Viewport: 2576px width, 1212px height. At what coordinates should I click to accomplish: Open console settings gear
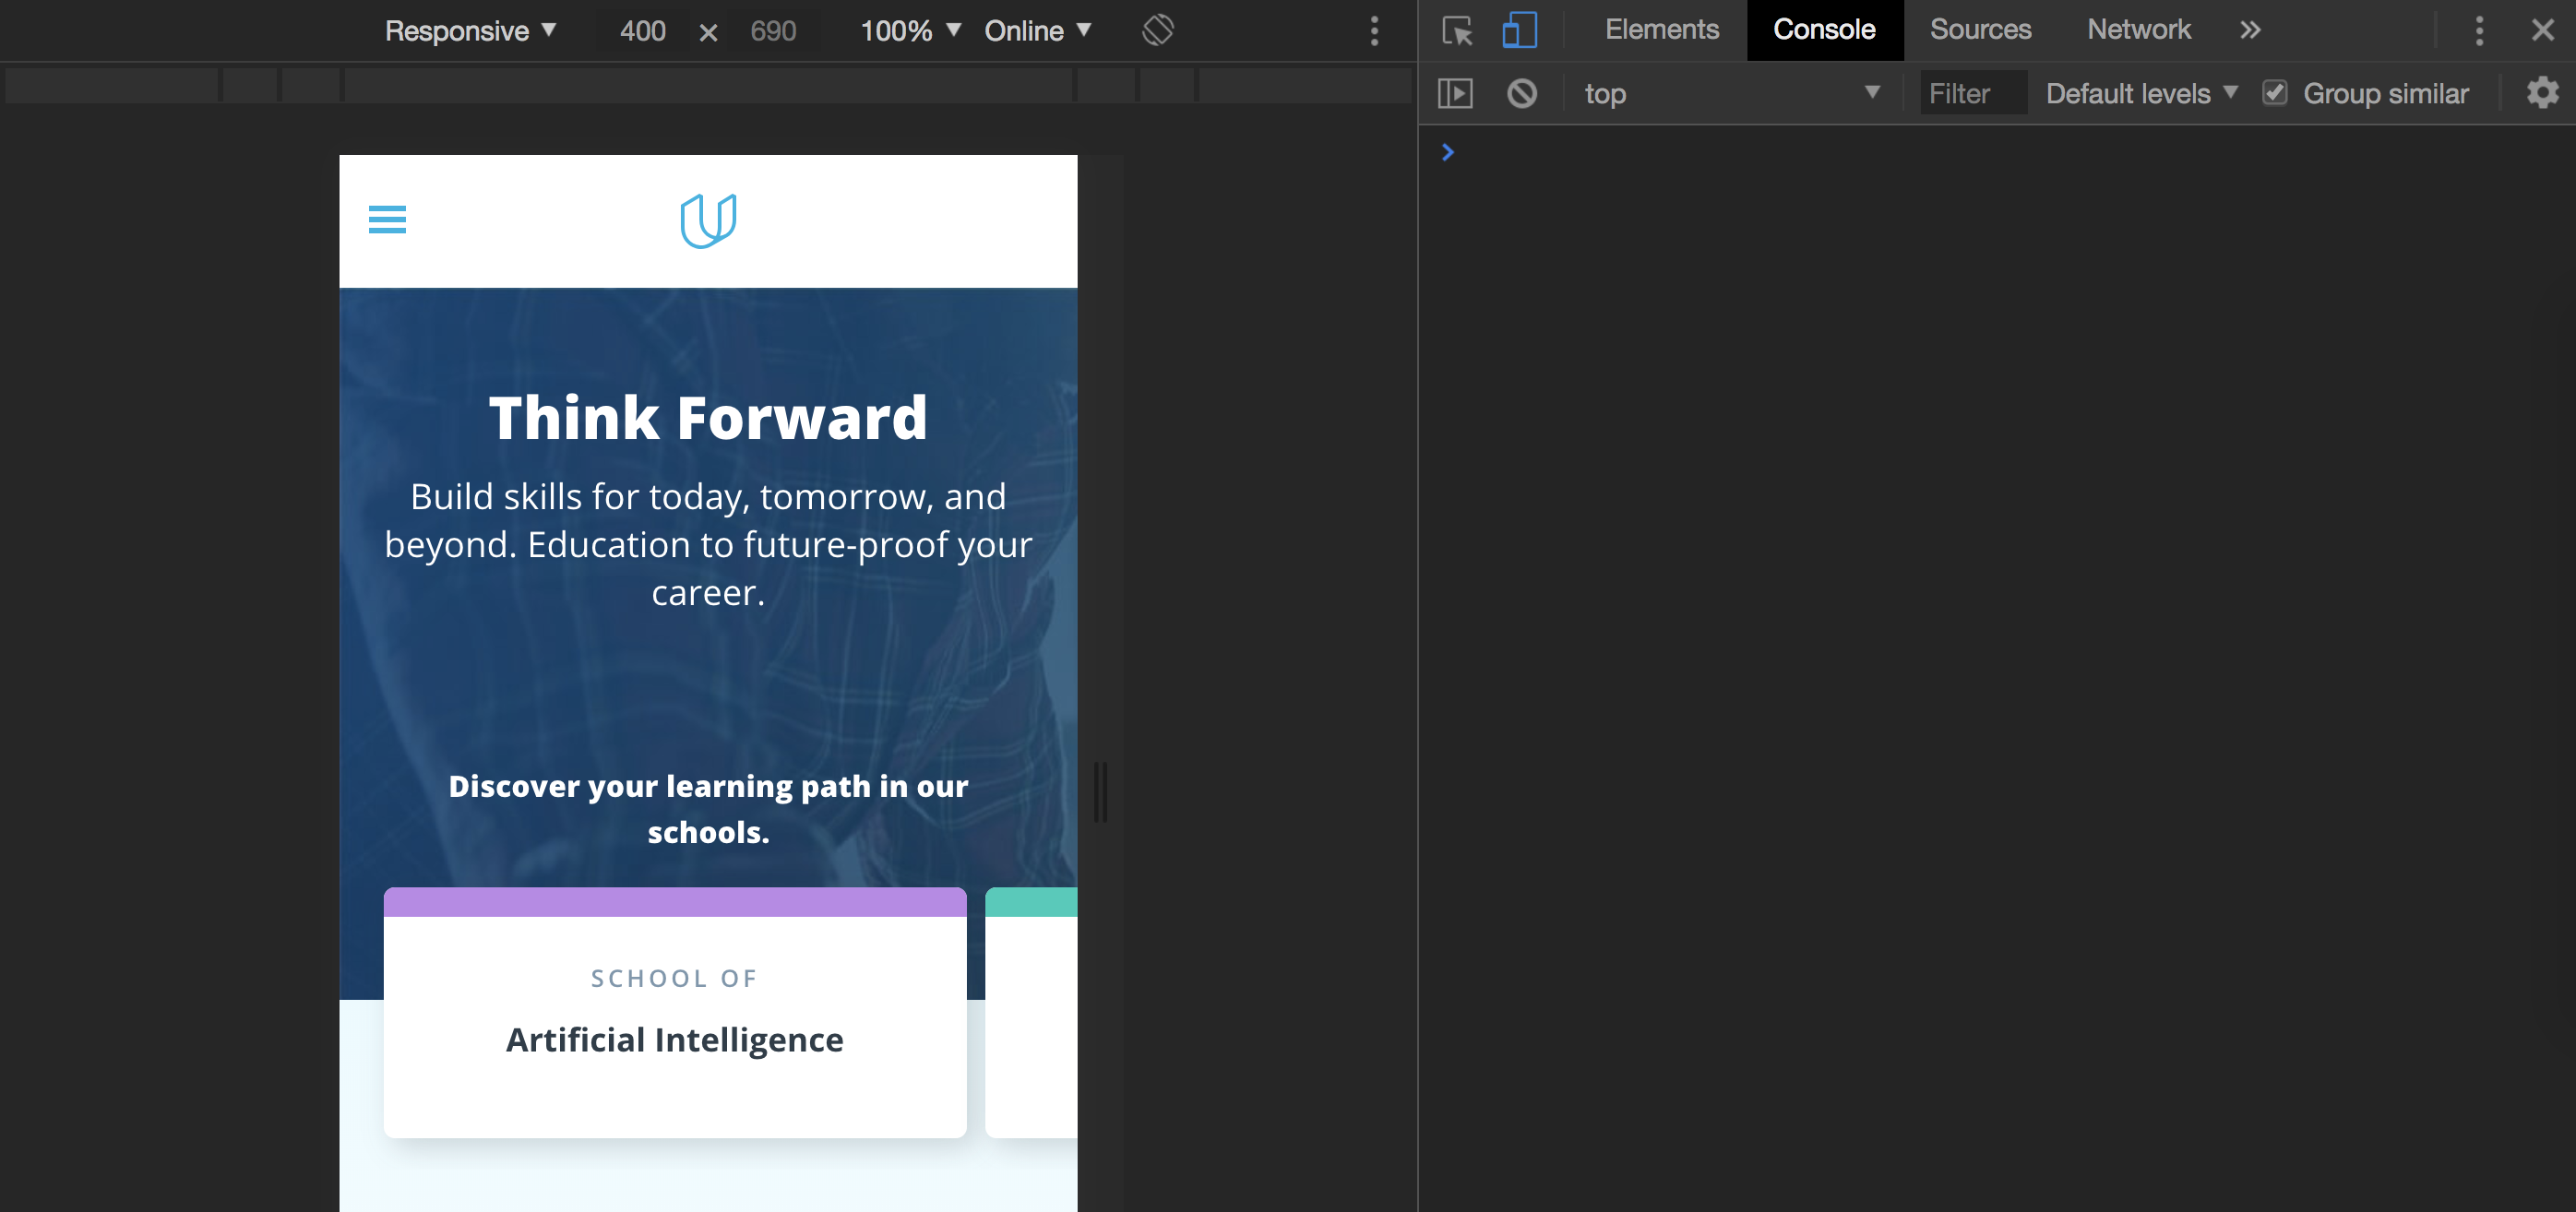tap(2542, 94)
